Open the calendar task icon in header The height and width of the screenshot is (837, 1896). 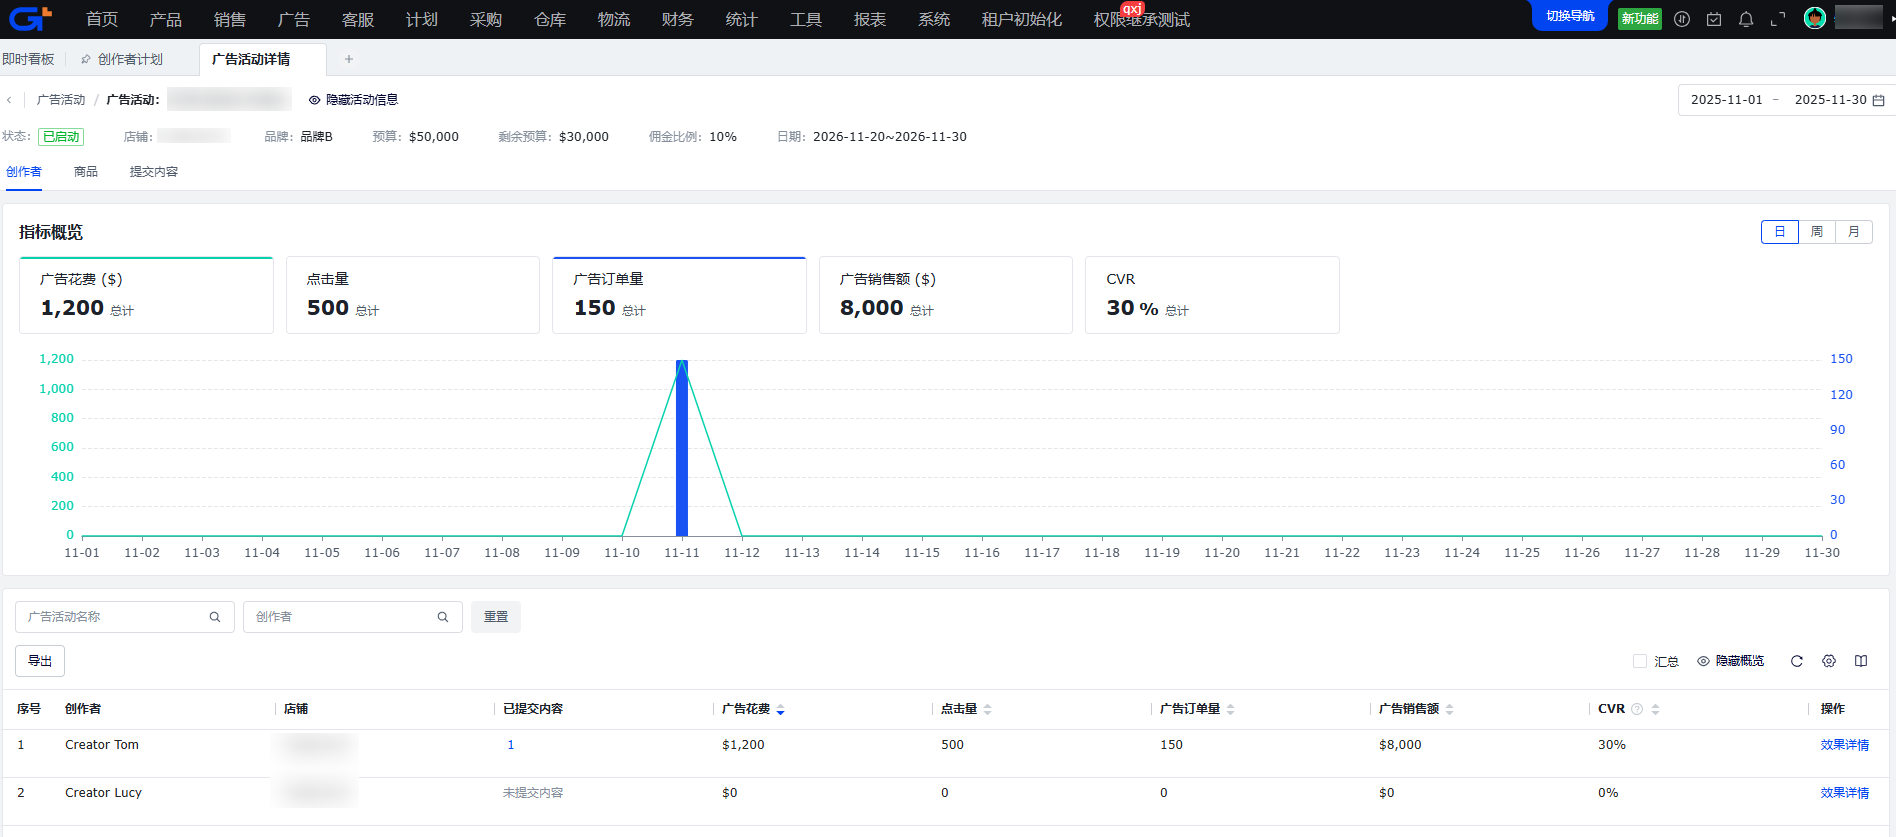(x=1714, y=19)
